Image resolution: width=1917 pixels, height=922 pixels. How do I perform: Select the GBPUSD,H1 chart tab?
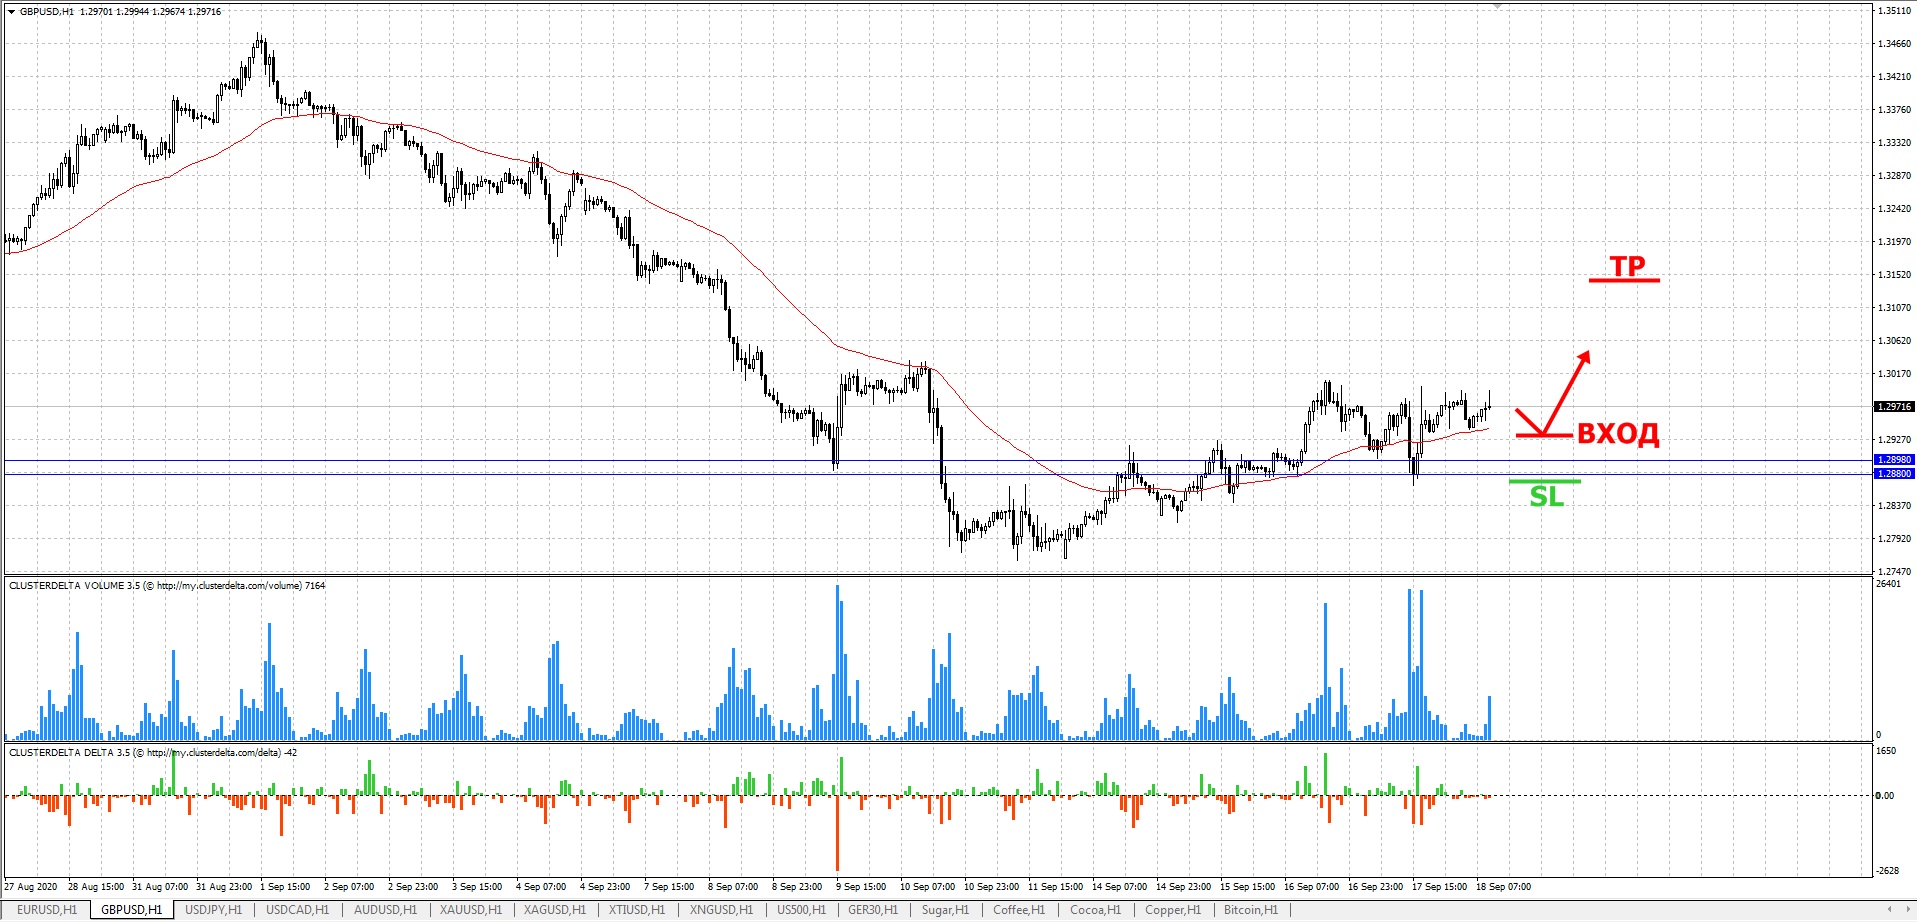pyautogui.click(x=131, y=910)
